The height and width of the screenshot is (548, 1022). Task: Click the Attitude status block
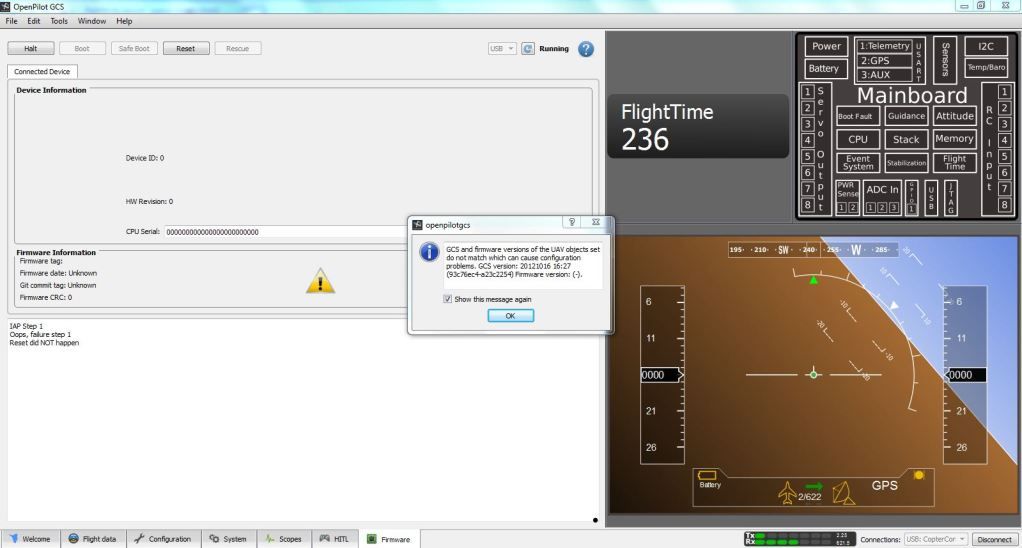click(x=954, y=116)
